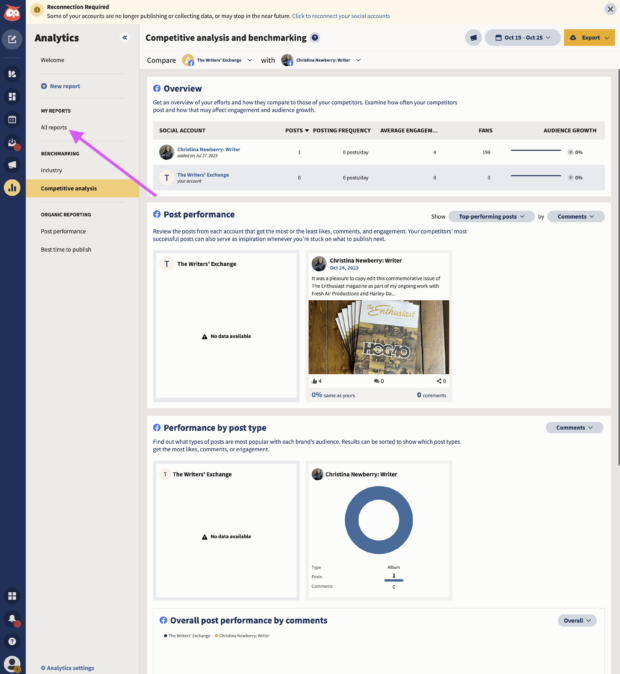Screen dimensions: 620x674
Task: Open the Christina Newberry competitor dropdown
Action: (321, 60)
